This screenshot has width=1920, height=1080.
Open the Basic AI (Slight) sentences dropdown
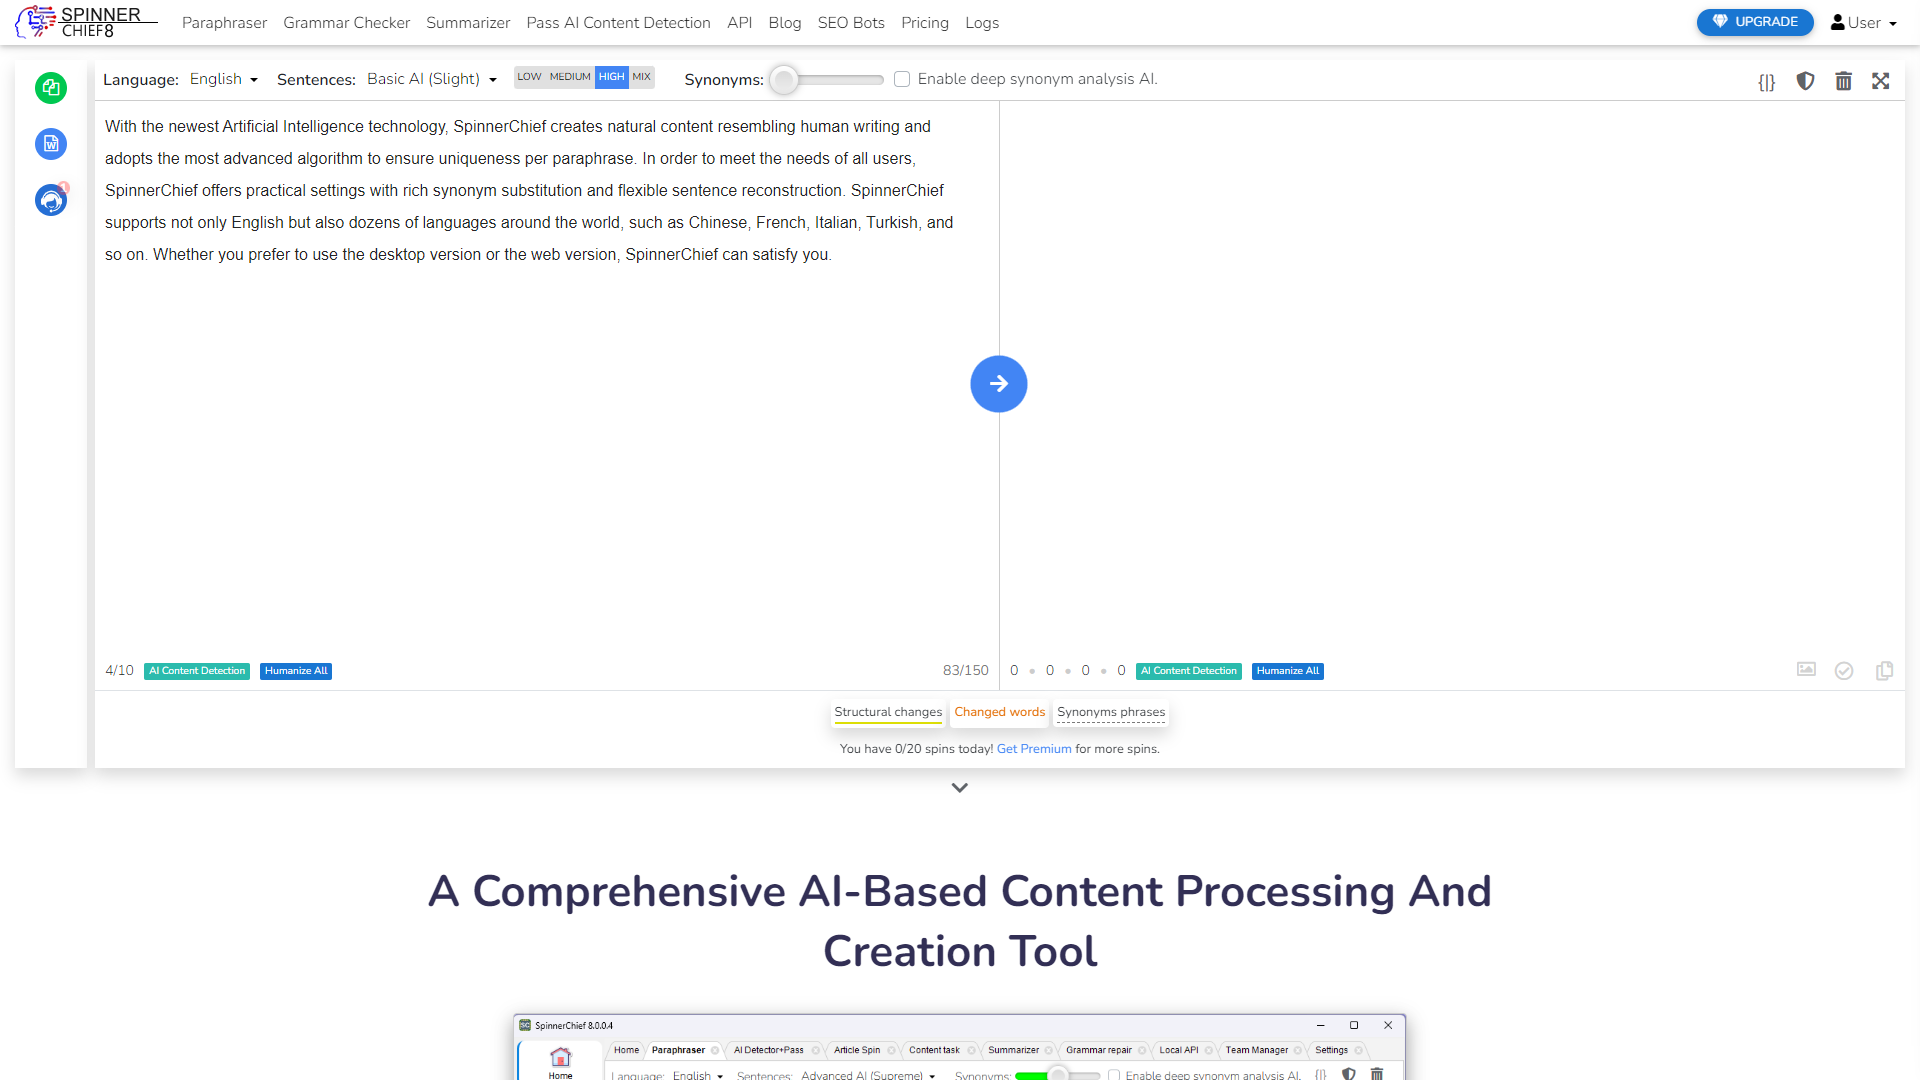[x=432, y=79]
